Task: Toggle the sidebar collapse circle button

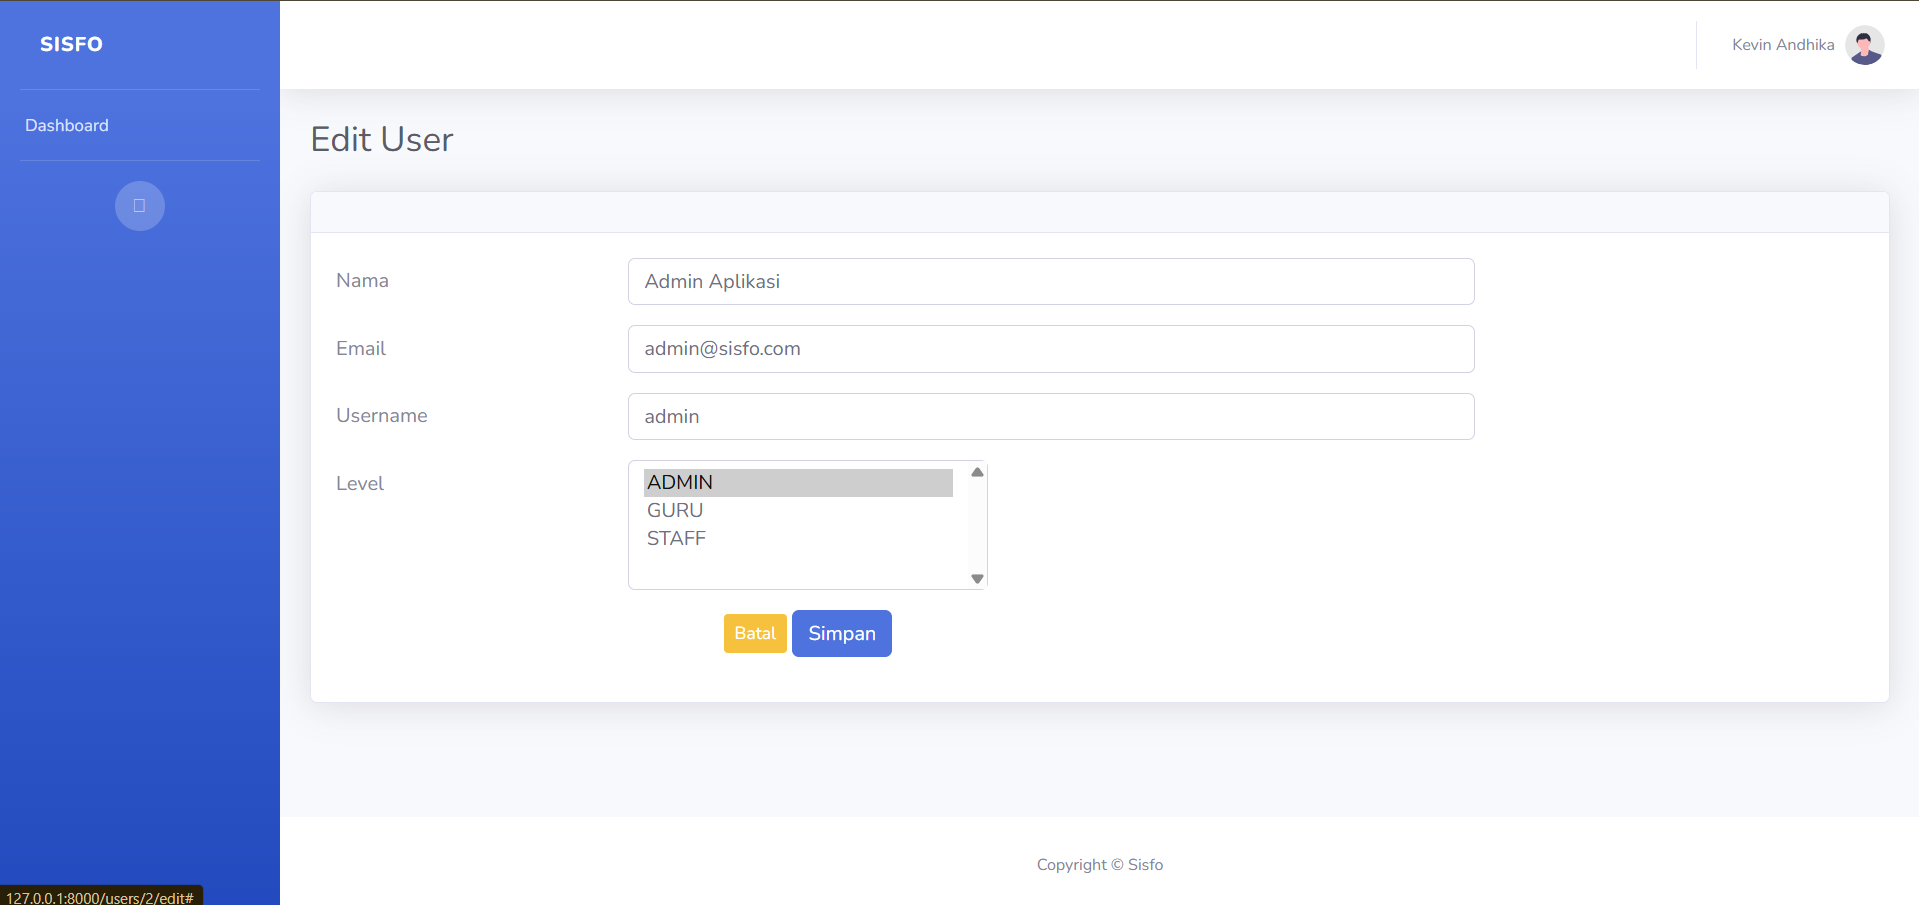Action: tap(140, 206)
